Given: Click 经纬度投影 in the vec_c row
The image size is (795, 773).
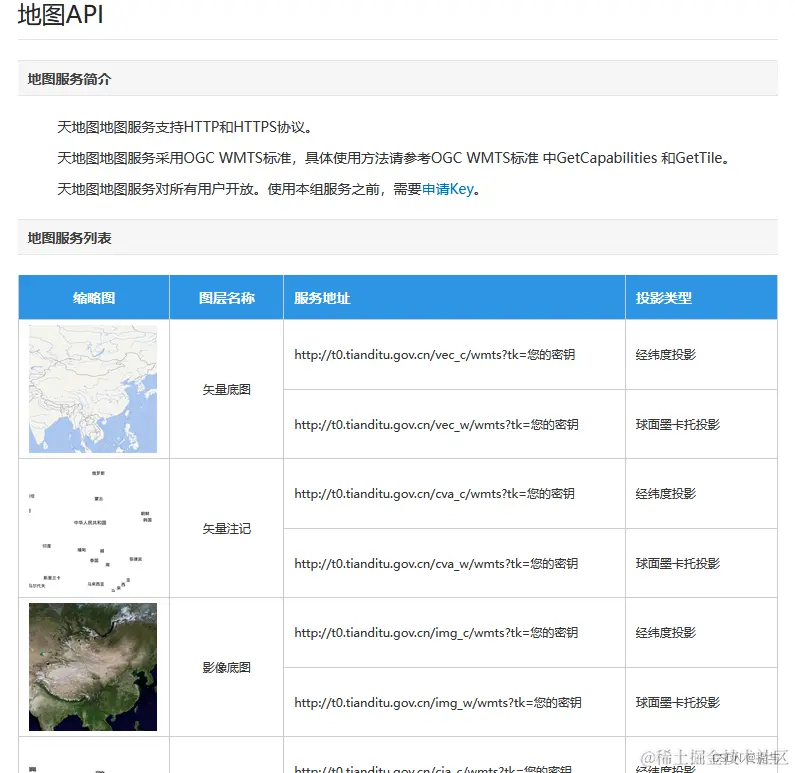Looking at the screenshot, I should pyautogui.click(x=666, y=355).
